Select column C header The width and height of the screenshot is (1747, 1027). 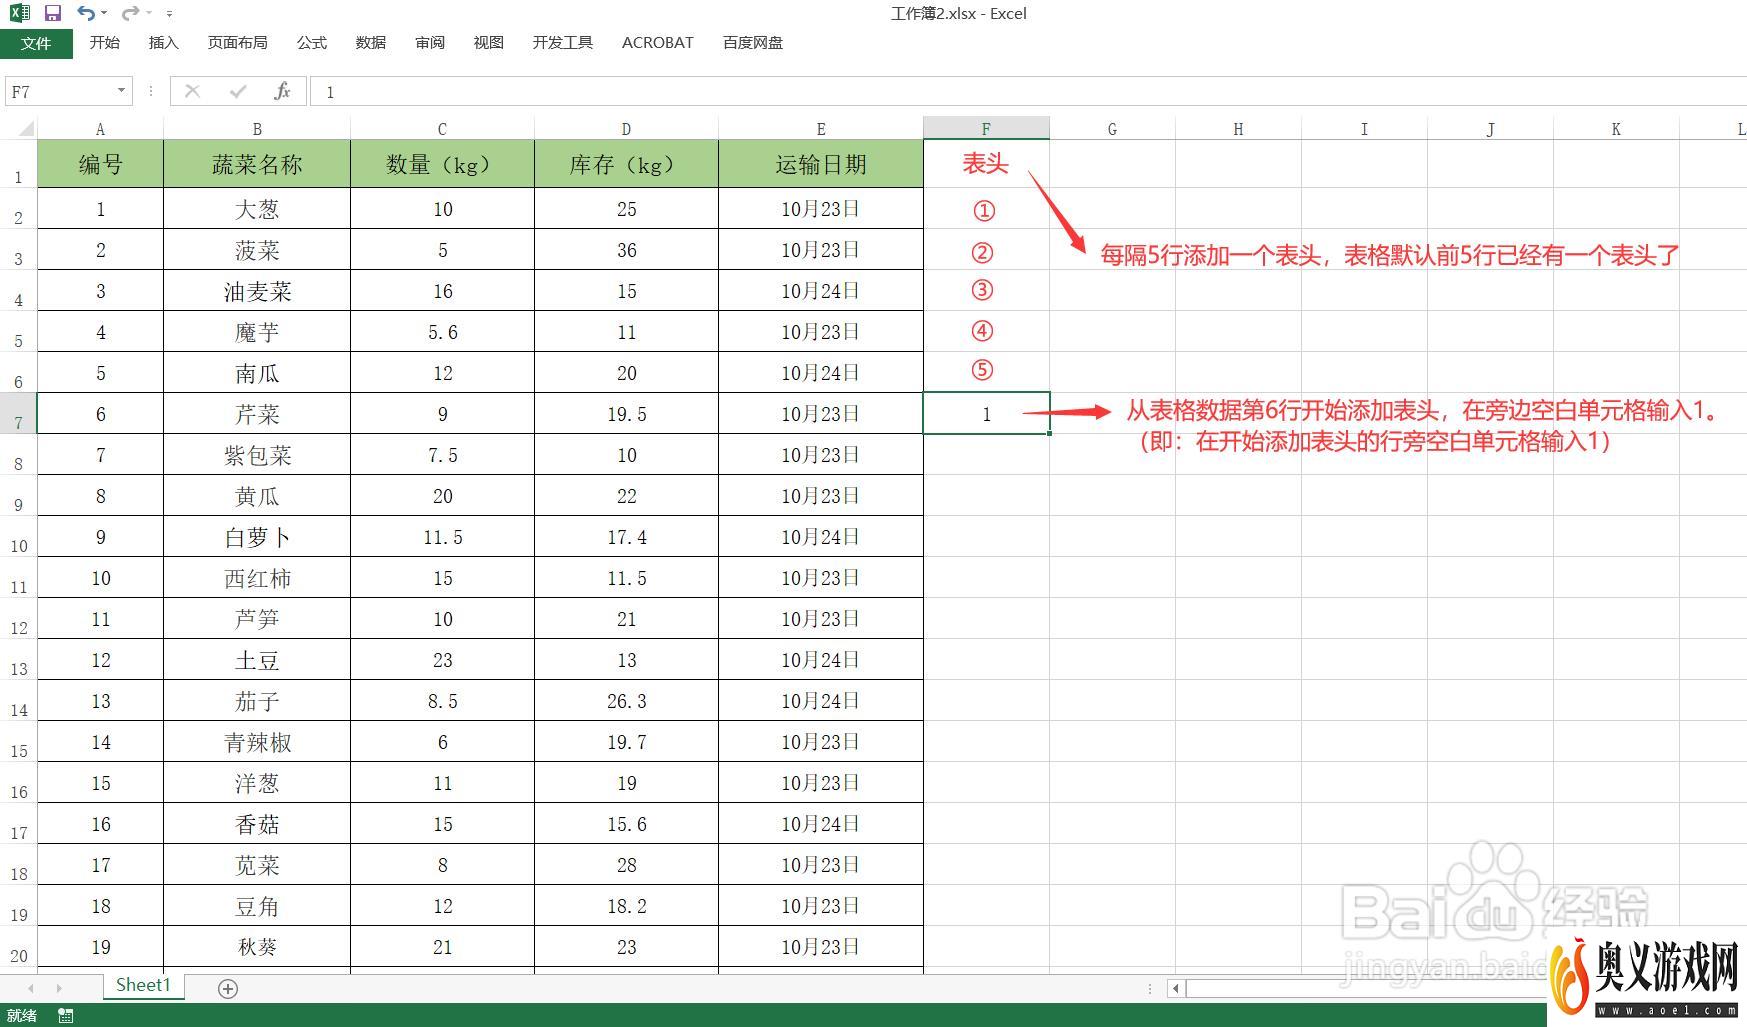pyautogui.click(x=442, y=129)
